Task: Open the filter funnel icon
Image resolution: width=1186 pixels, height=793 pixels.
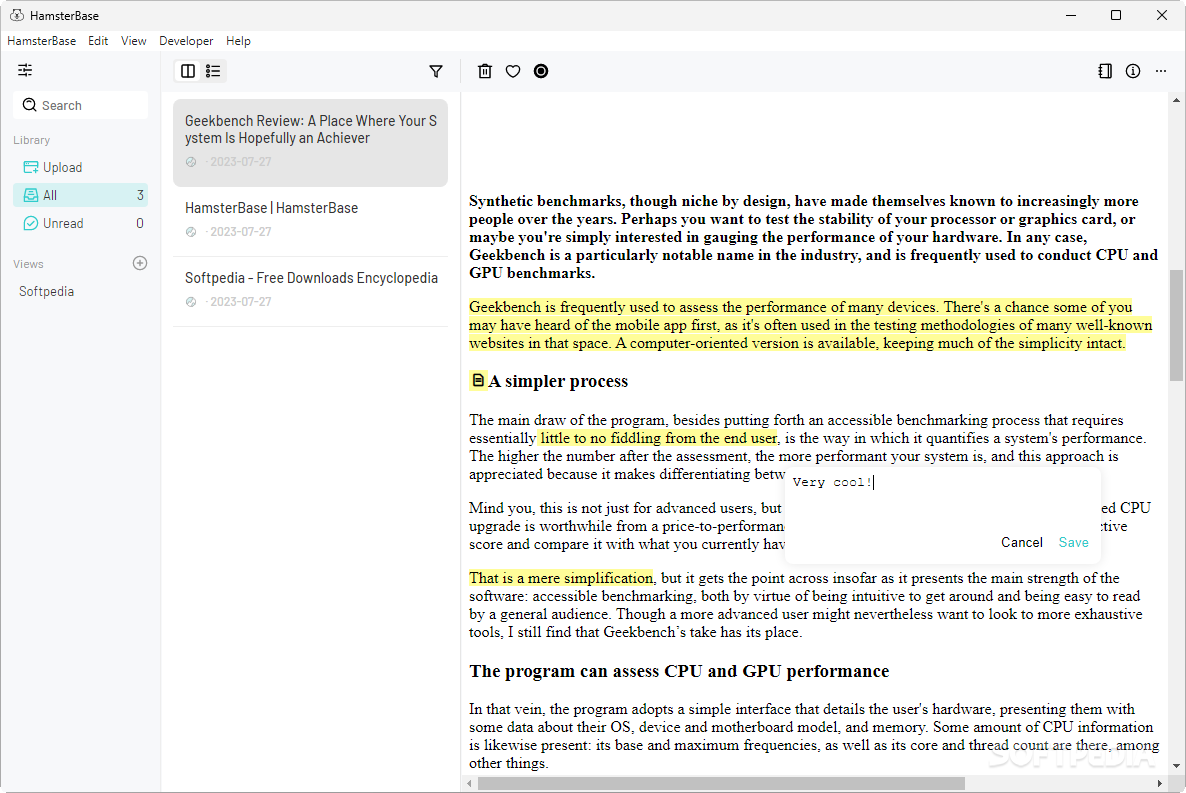Action: click(436, 71)
